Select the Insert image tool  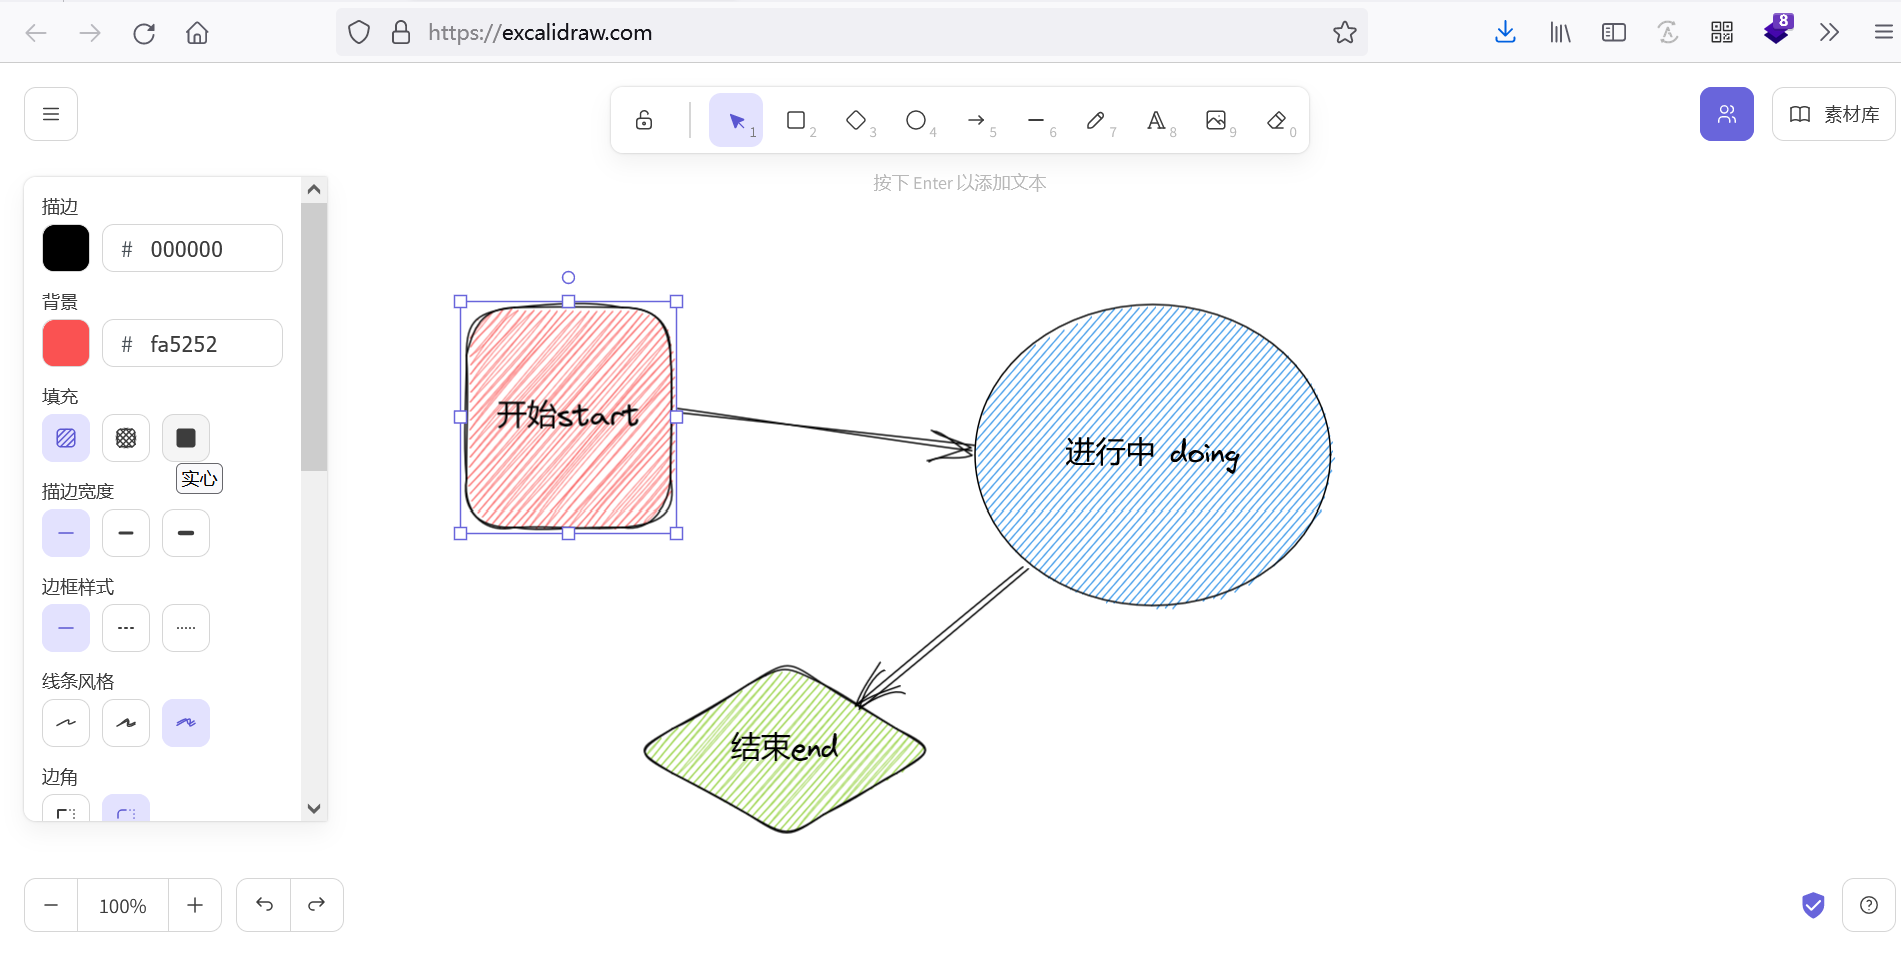(1216, 120)
